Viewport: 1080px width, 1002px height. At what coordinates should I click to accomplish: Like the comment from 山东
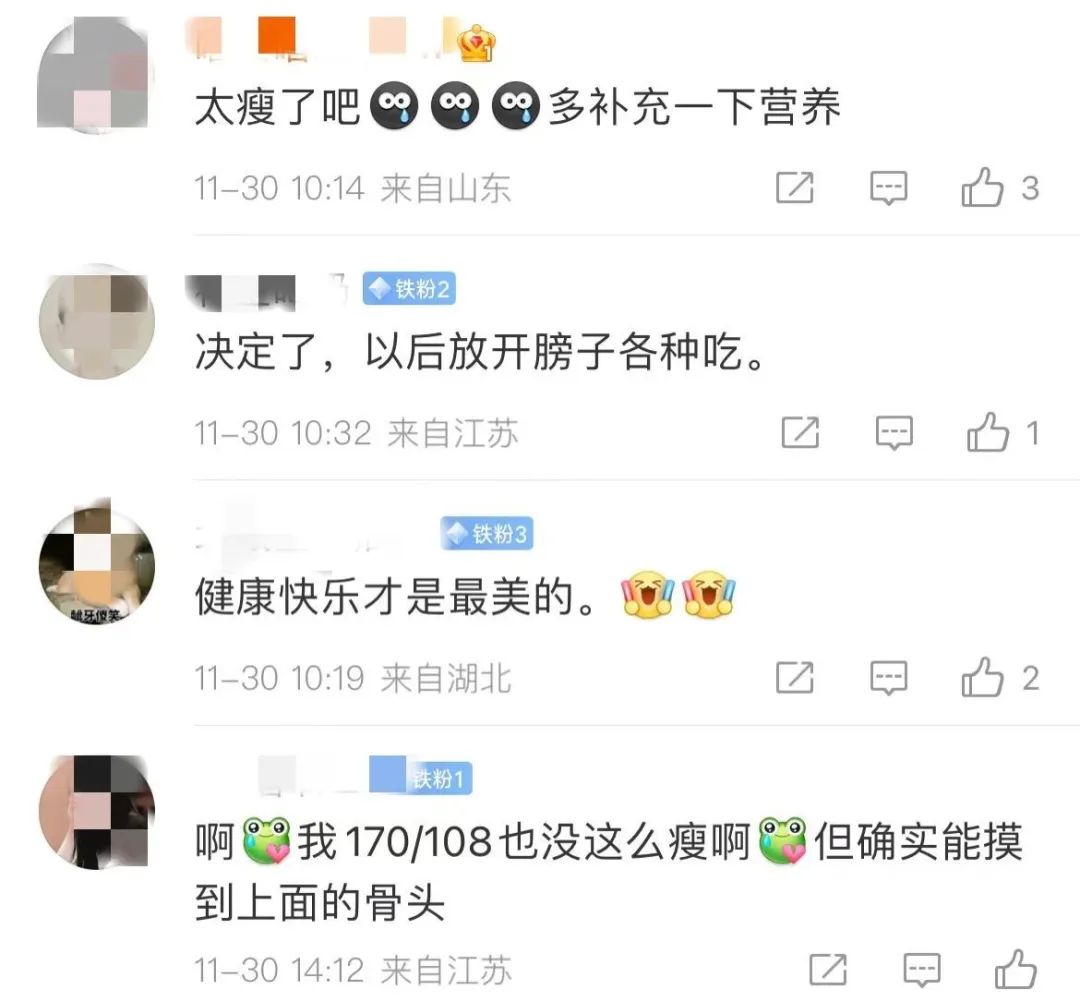(983, 187)
